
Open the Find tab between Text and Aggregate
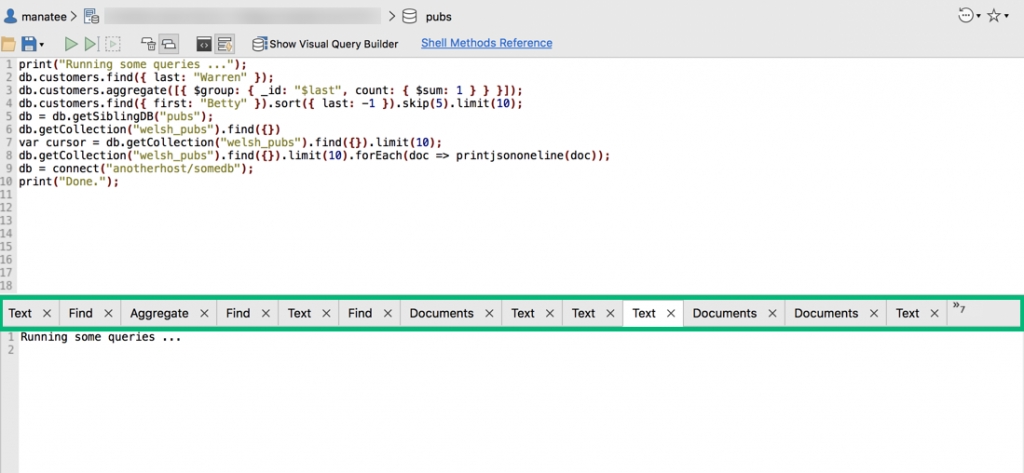click(x=80, y=314)
